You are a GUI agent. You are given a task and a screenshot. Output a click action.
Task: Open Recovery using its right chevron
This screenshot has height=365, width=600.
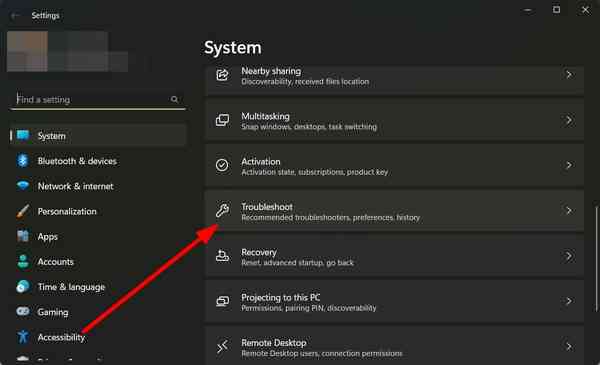[x=569, y=256]
